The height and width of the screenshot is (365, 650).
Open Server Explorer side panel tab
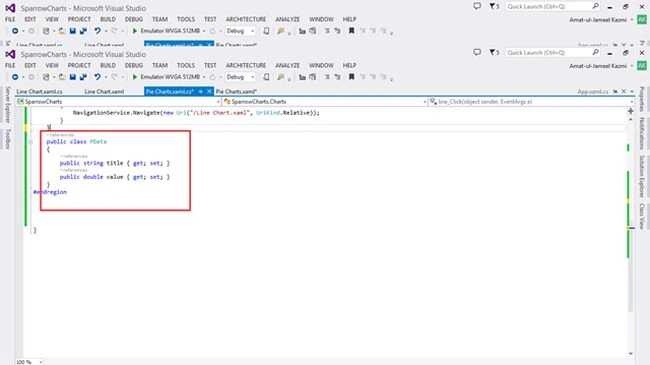click(7, 105)
